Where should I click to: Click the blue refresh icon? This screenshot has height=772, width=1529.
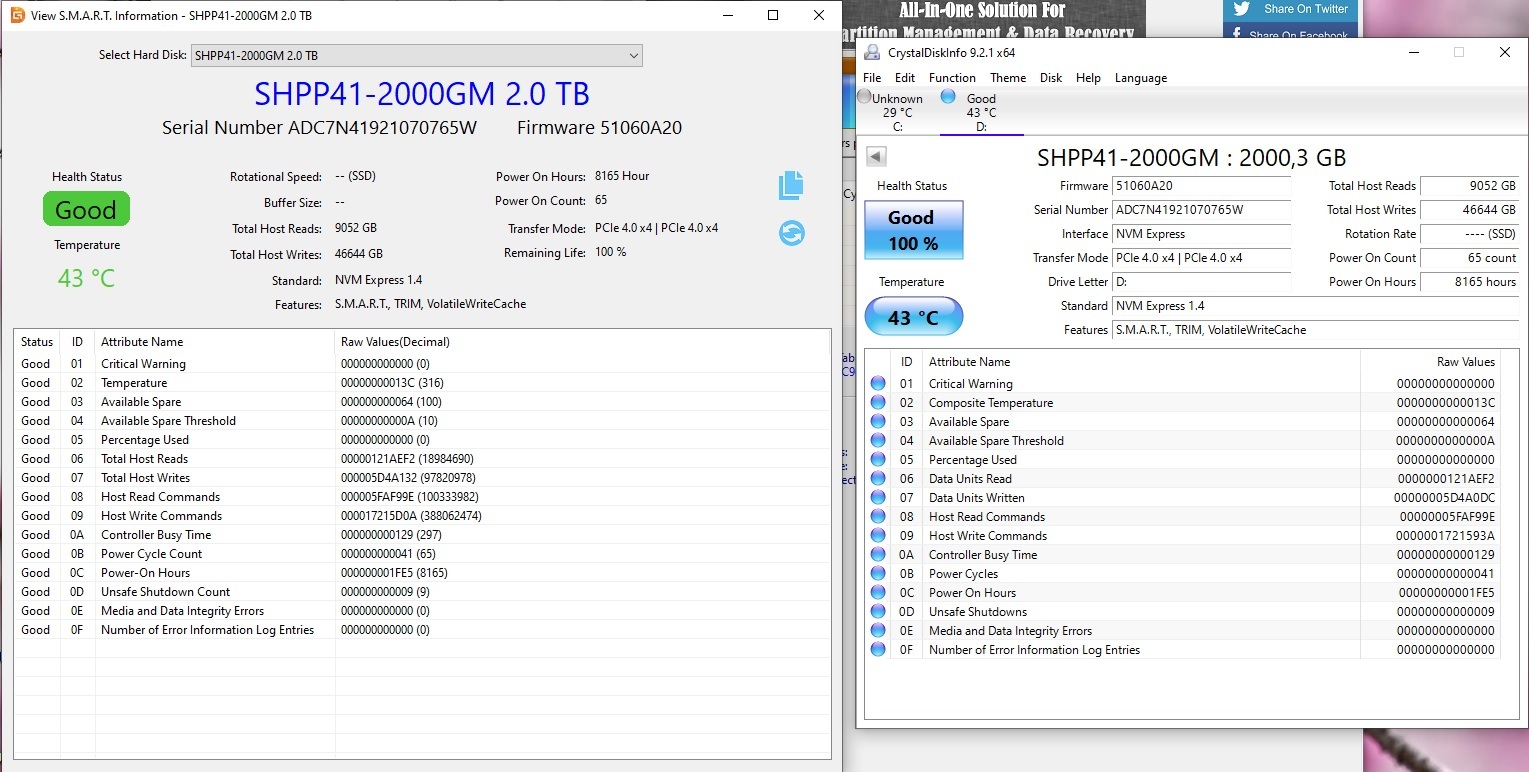(791, 233)
